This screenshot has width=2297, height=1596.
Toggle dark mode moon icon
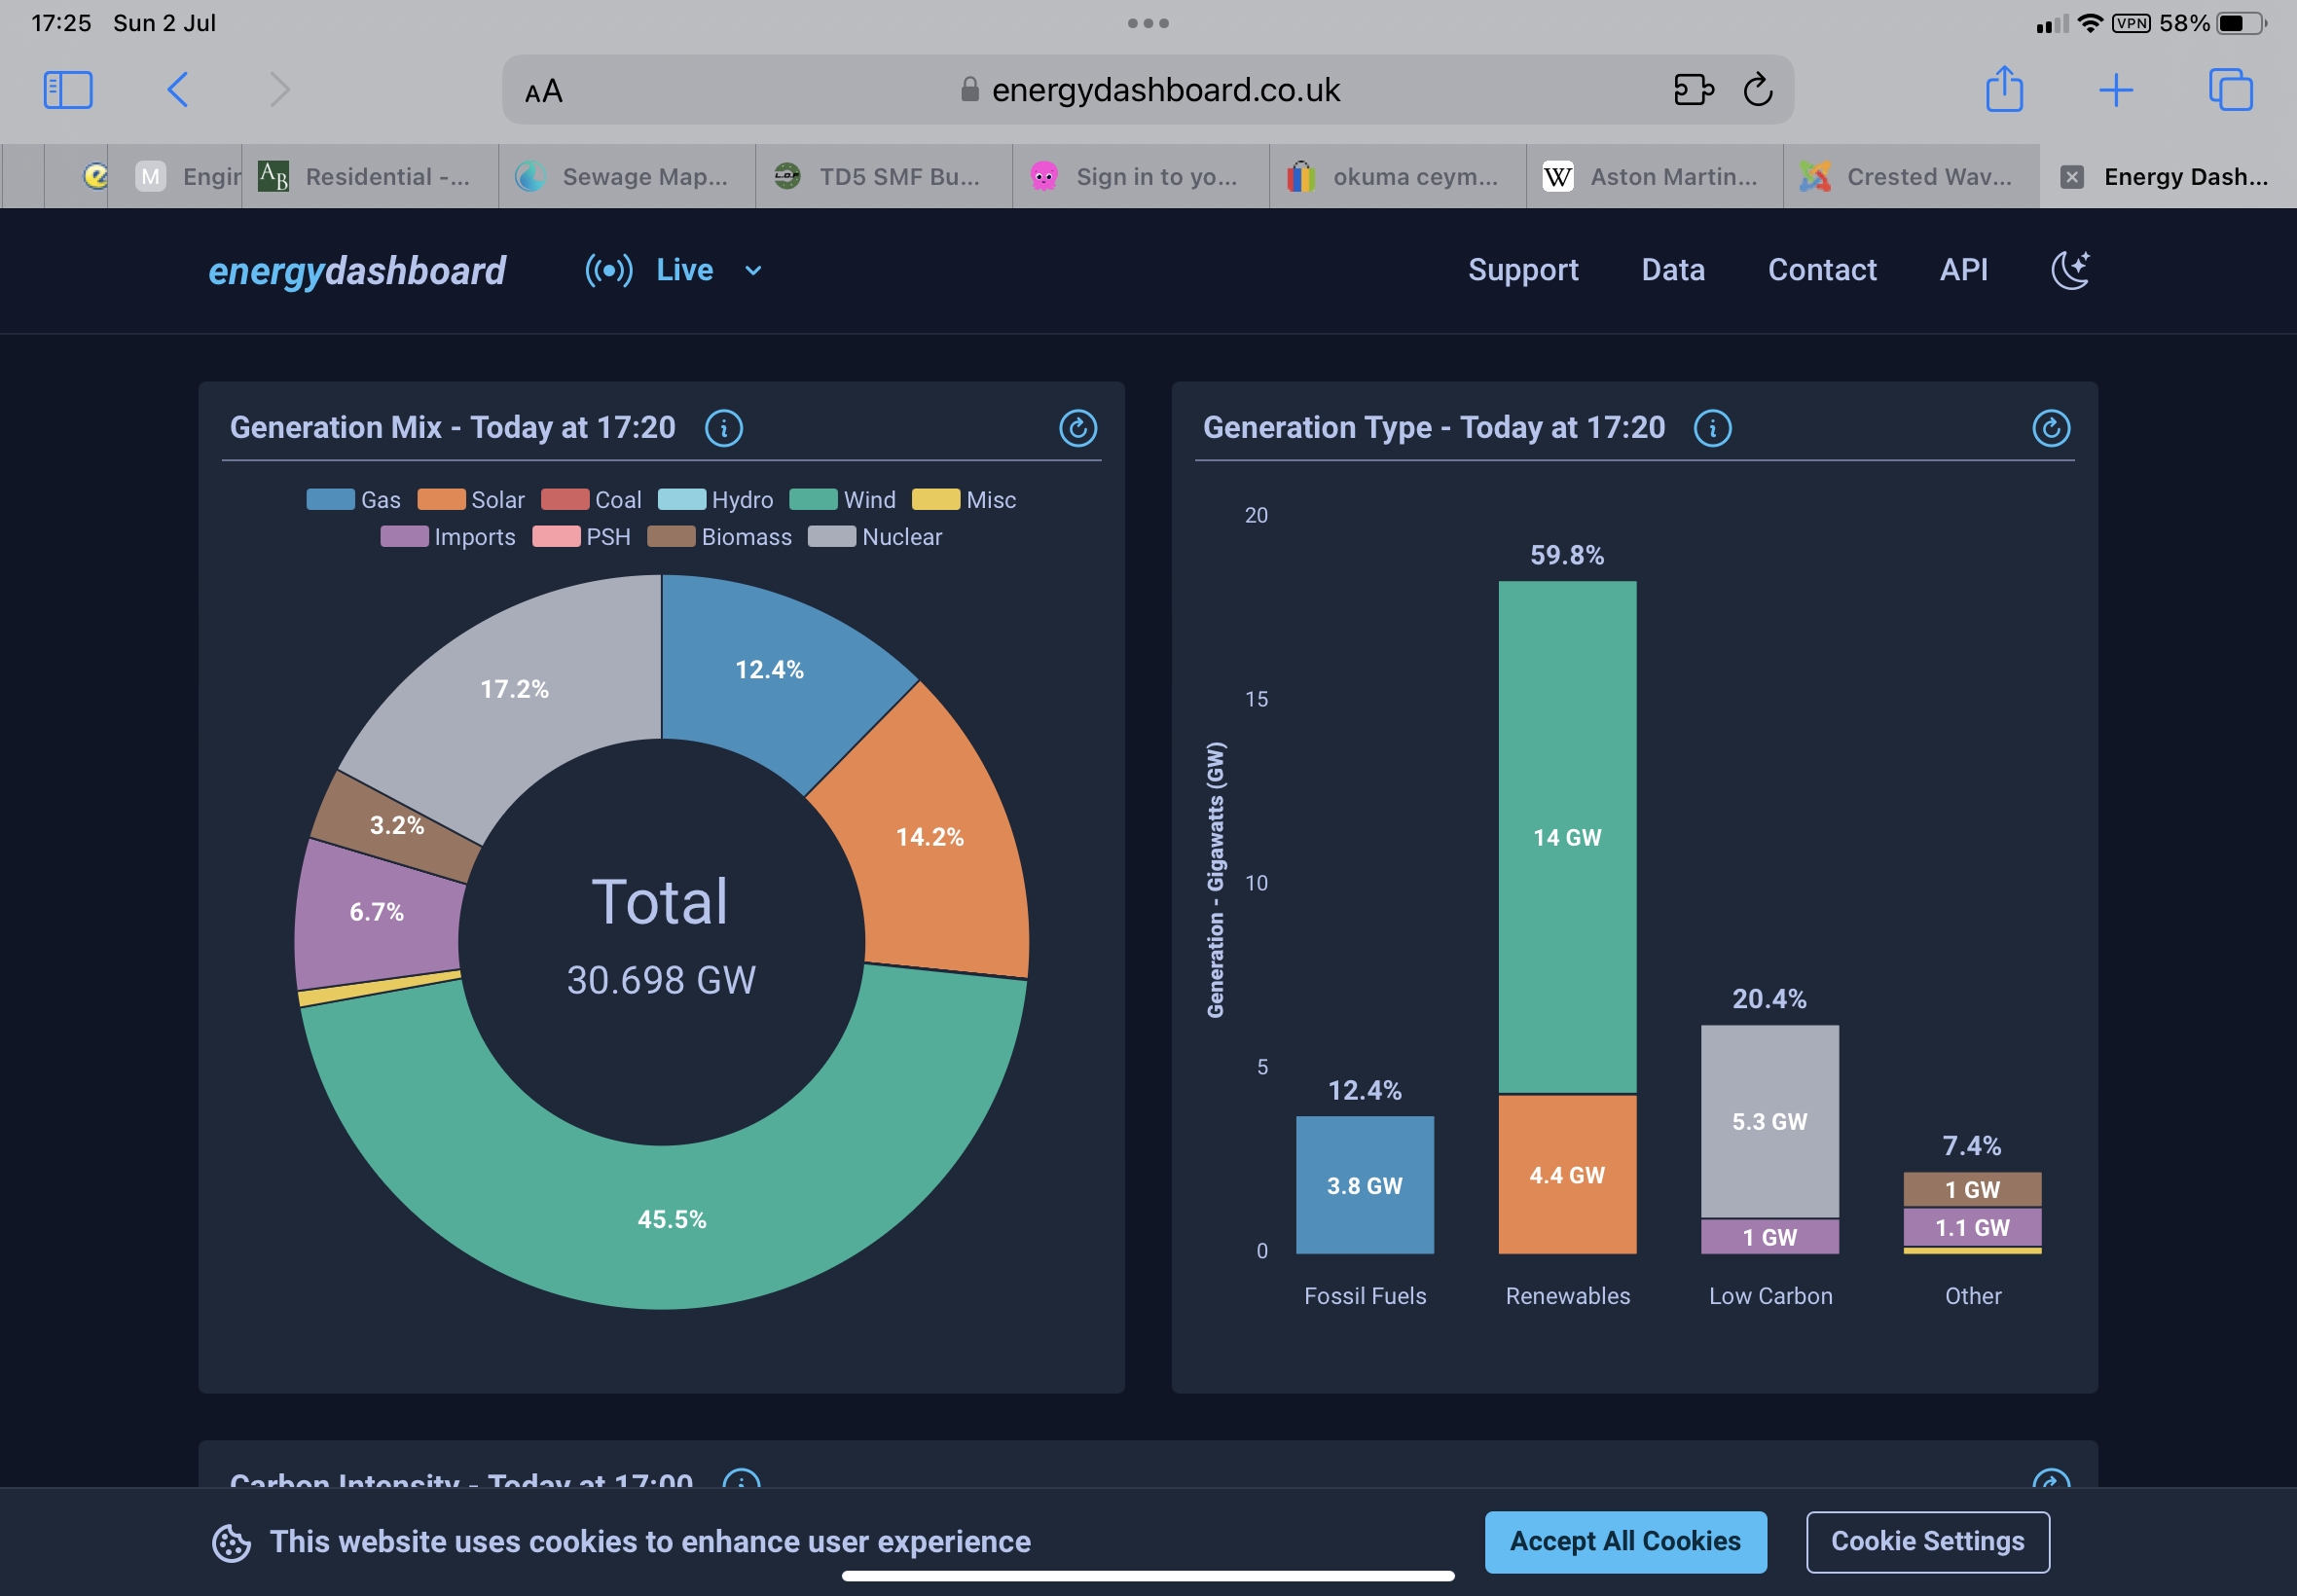click(2069, 270)
